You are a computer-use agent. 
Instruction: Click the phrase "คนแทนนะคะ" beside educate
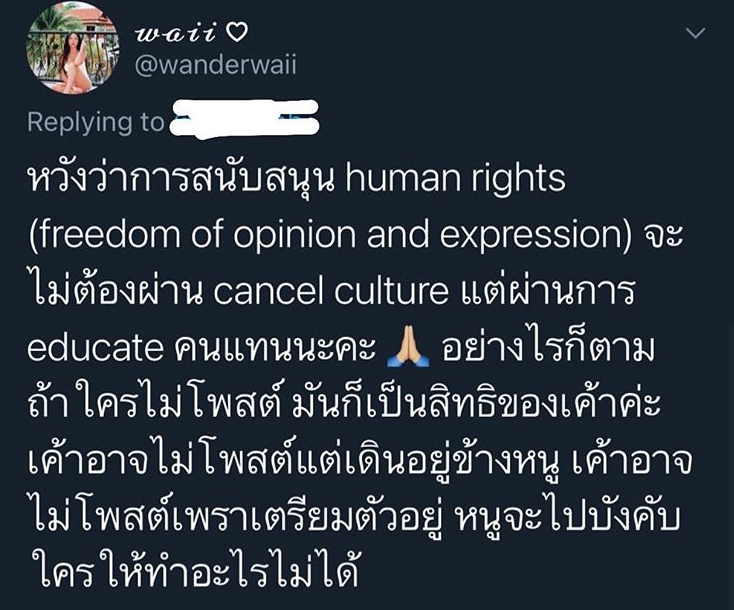pyautogui.click(x=274, y=348)
